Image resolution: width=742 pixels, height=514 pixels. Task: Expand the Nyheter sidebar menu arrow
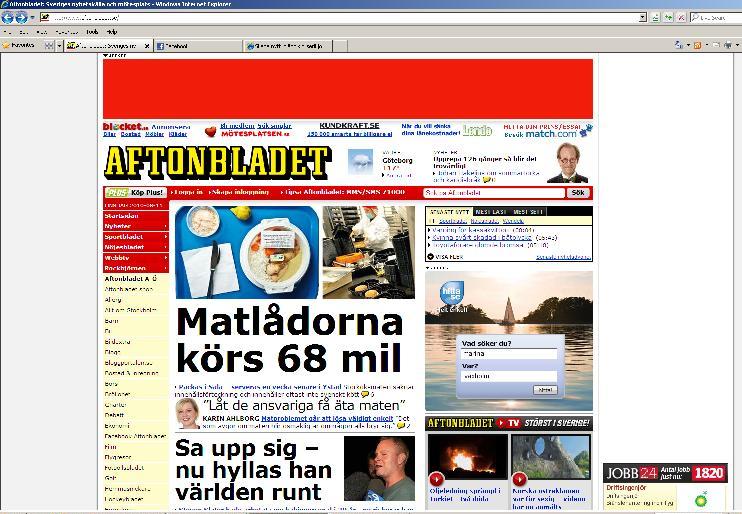[x=164, y=226]
